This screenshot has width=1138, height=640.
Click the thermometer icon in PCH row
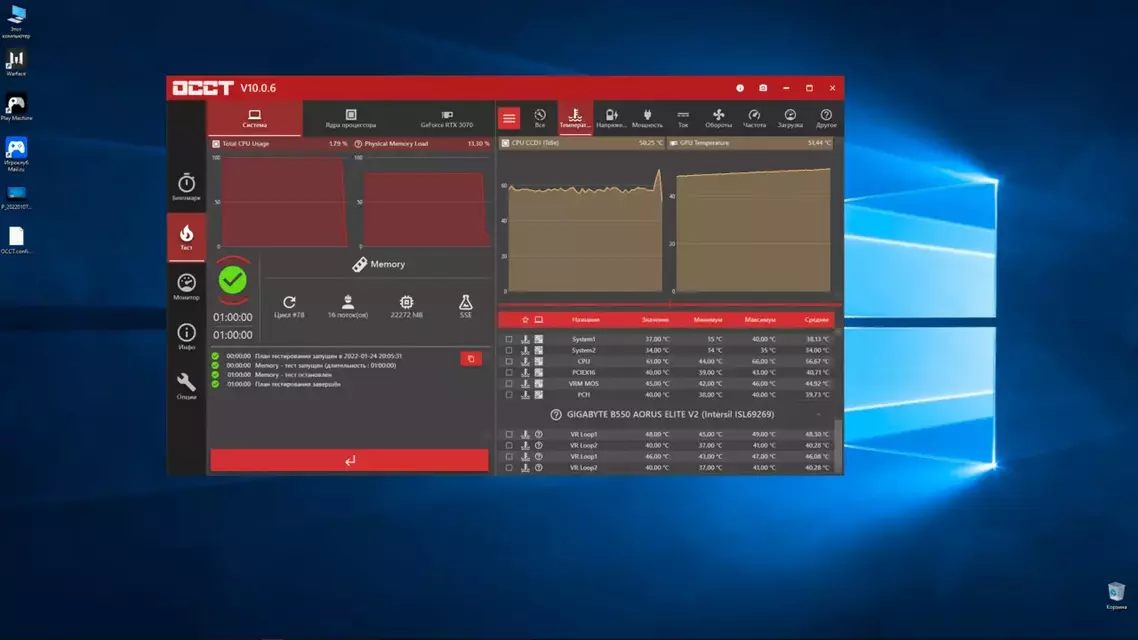(525, 395)
